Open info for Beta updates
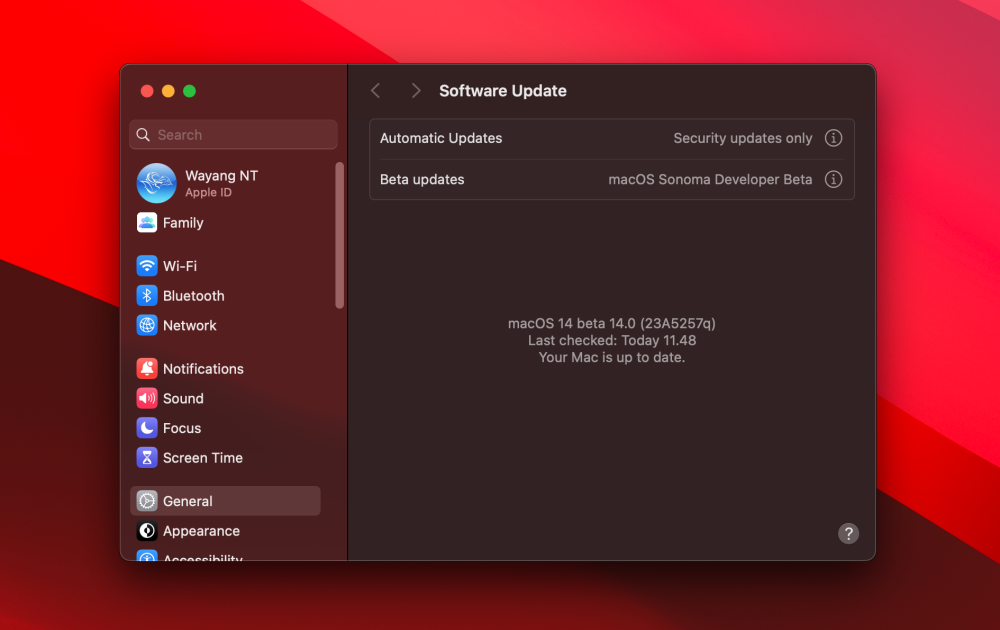Screen dimensions: 1000x630 833,179
